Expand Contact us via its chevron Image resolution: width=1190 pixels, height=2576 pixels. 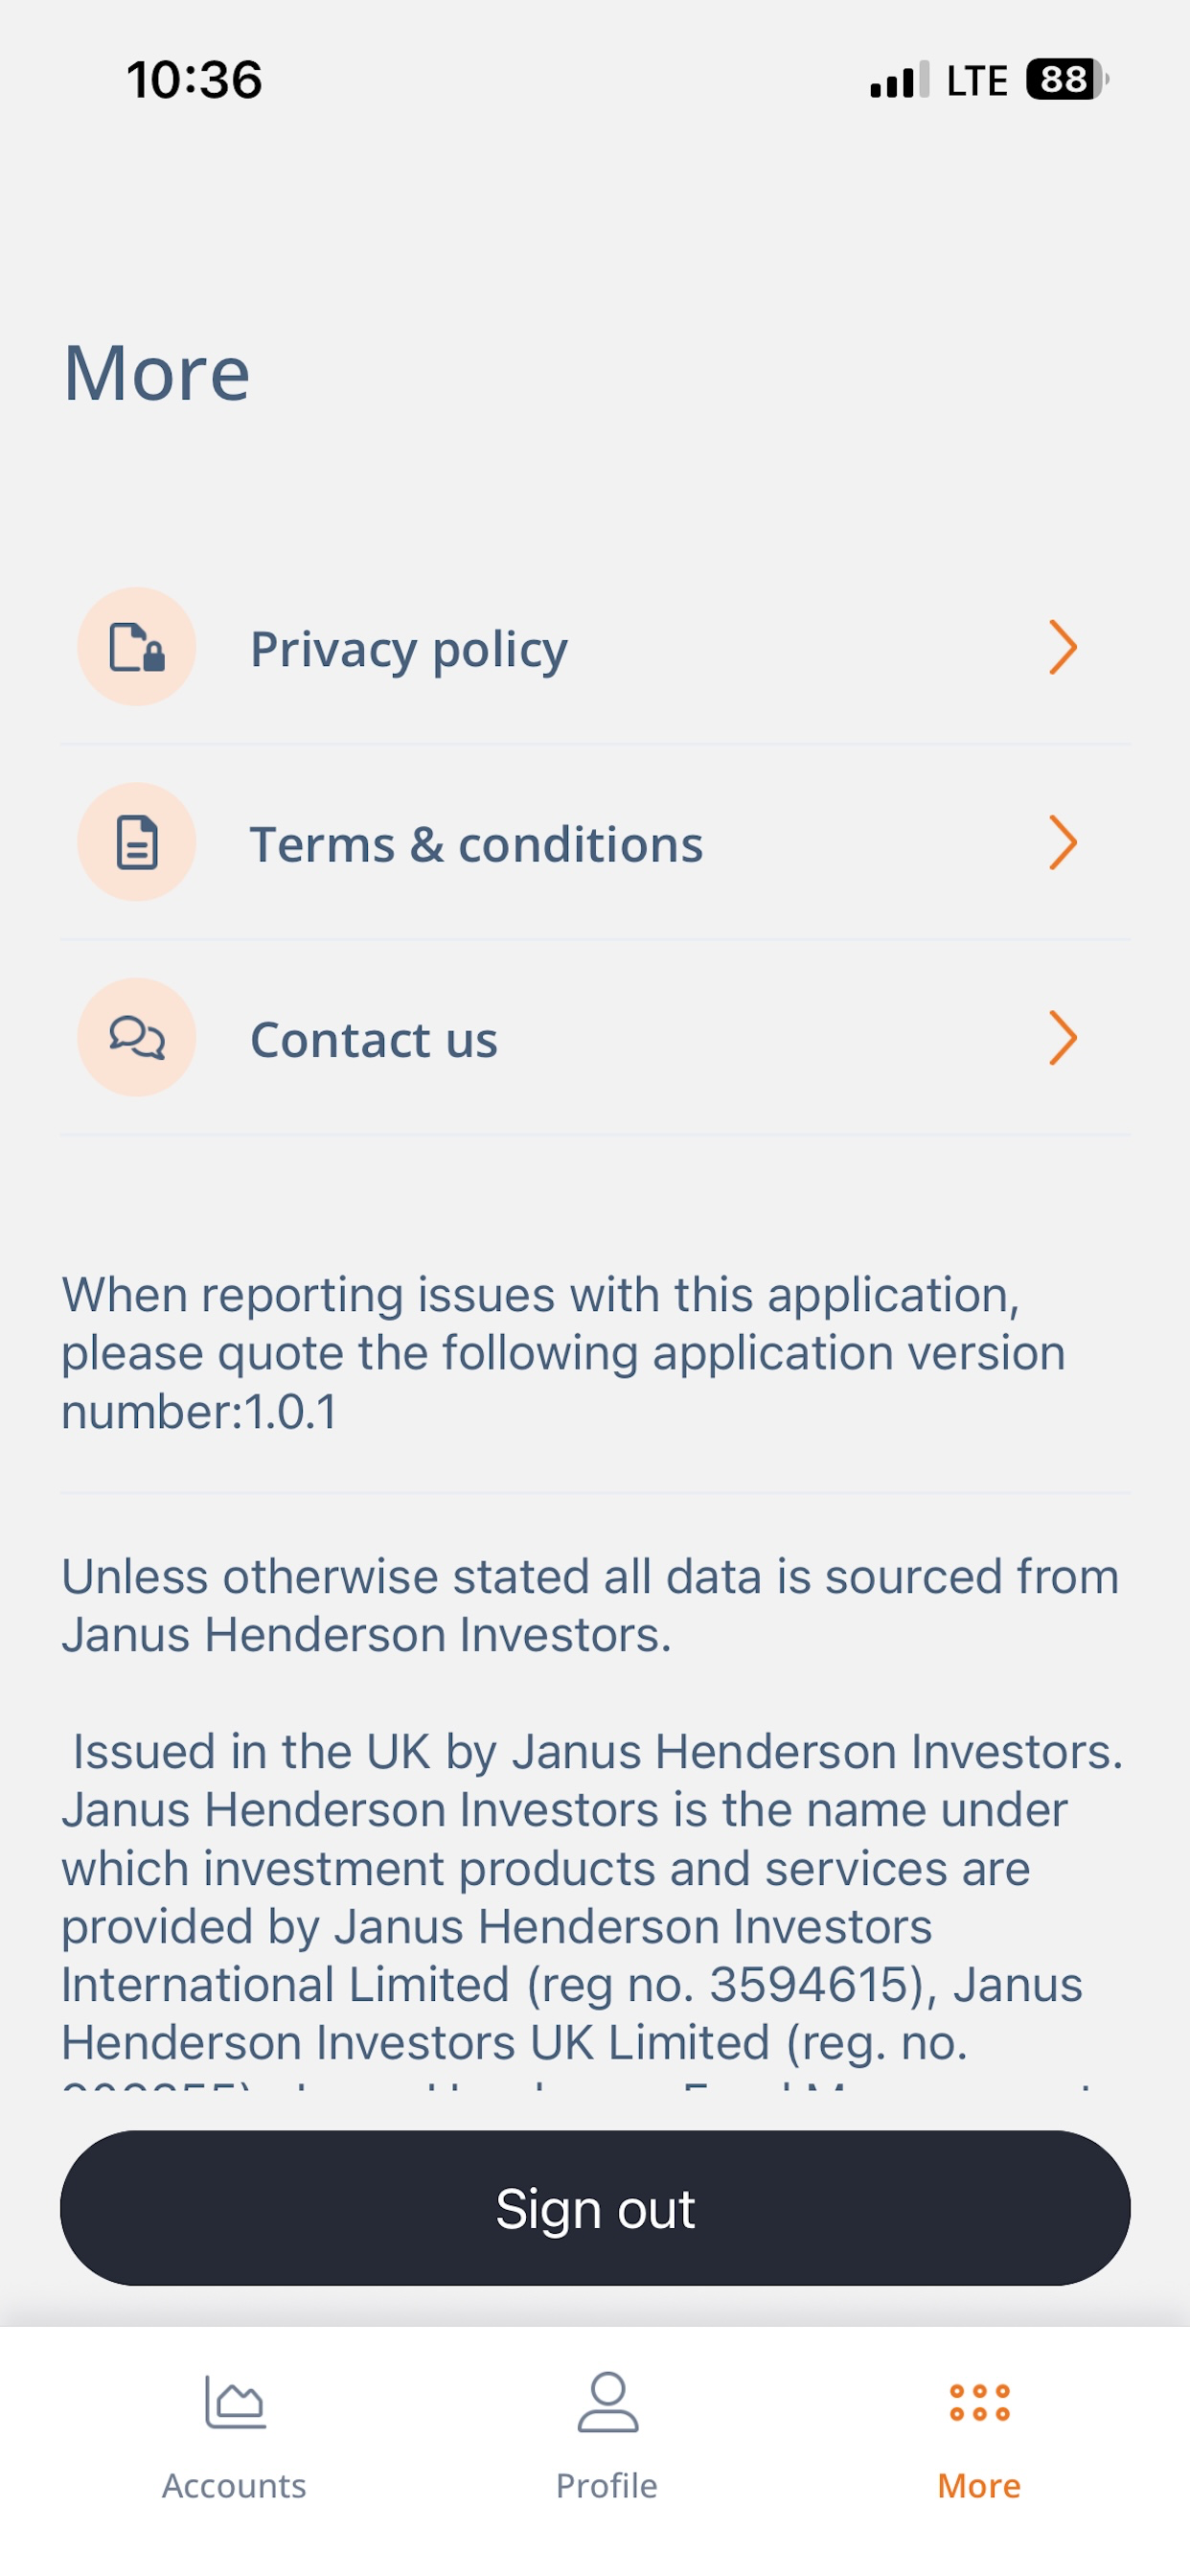(x=1062, y=1037)
